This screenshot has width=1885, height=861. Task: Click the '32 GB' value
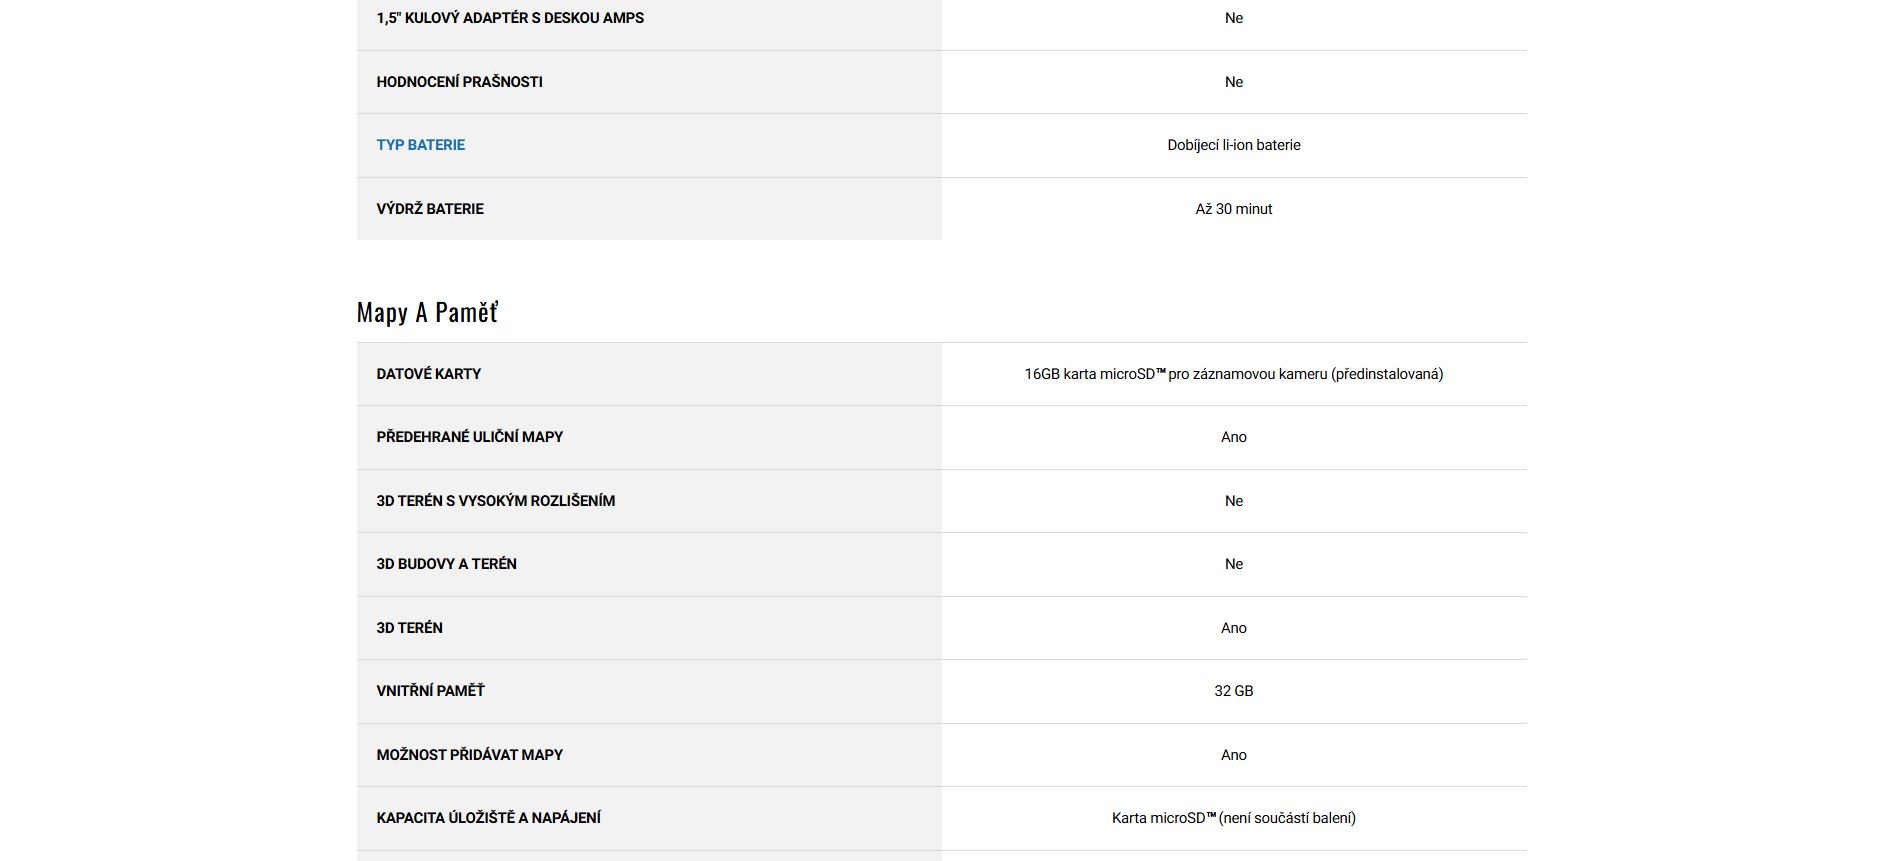tap(1233, 691)
